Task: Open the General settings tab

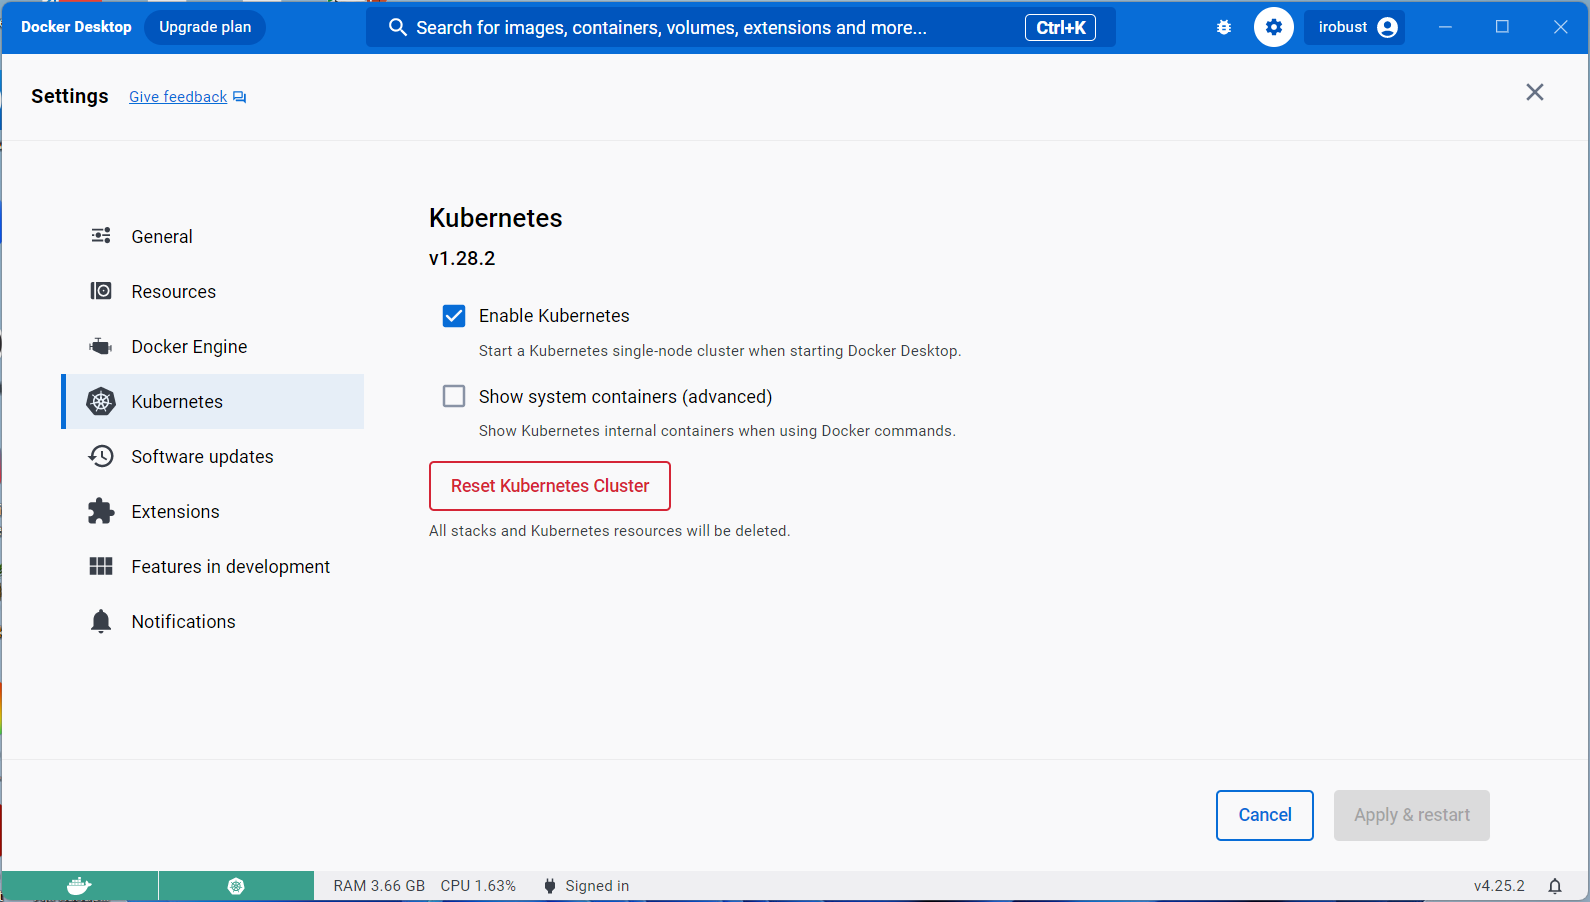Action: pyautogui.click(x=213, y=237)
